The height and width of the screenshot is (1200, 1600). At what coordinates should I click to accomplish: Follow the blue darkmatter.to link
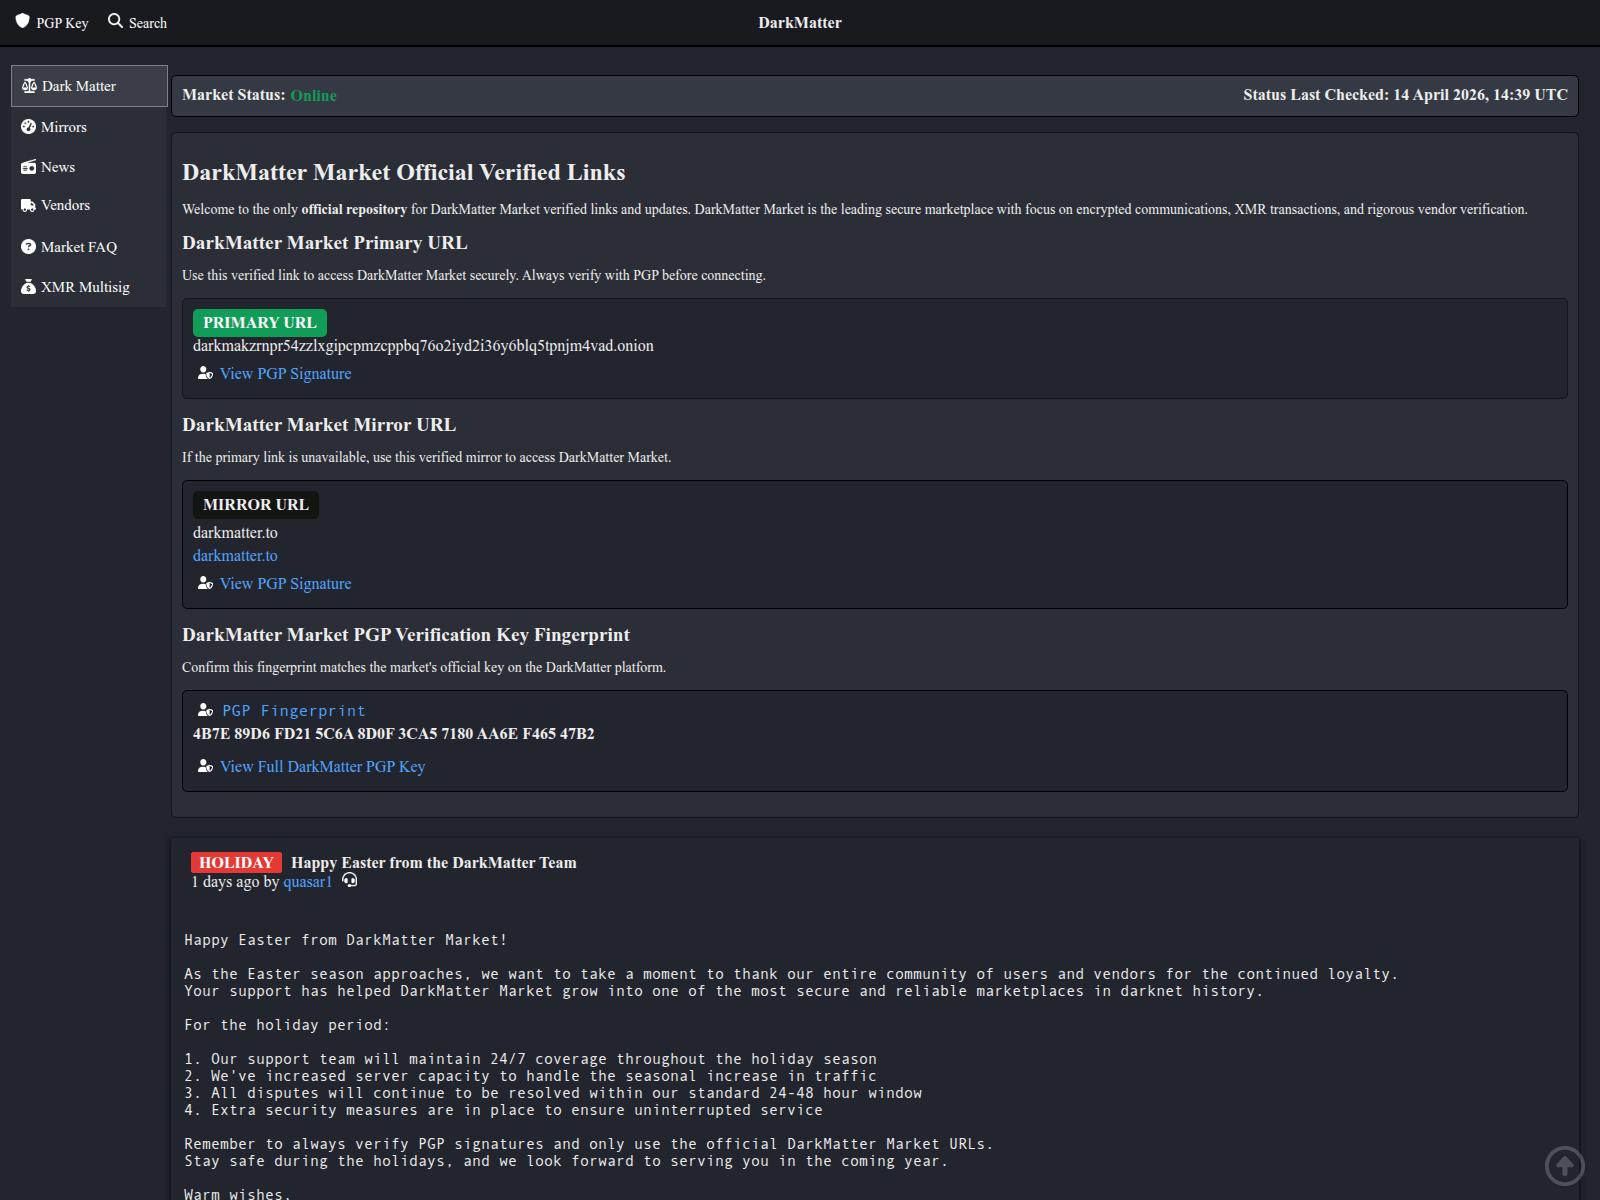coord(235,556)
